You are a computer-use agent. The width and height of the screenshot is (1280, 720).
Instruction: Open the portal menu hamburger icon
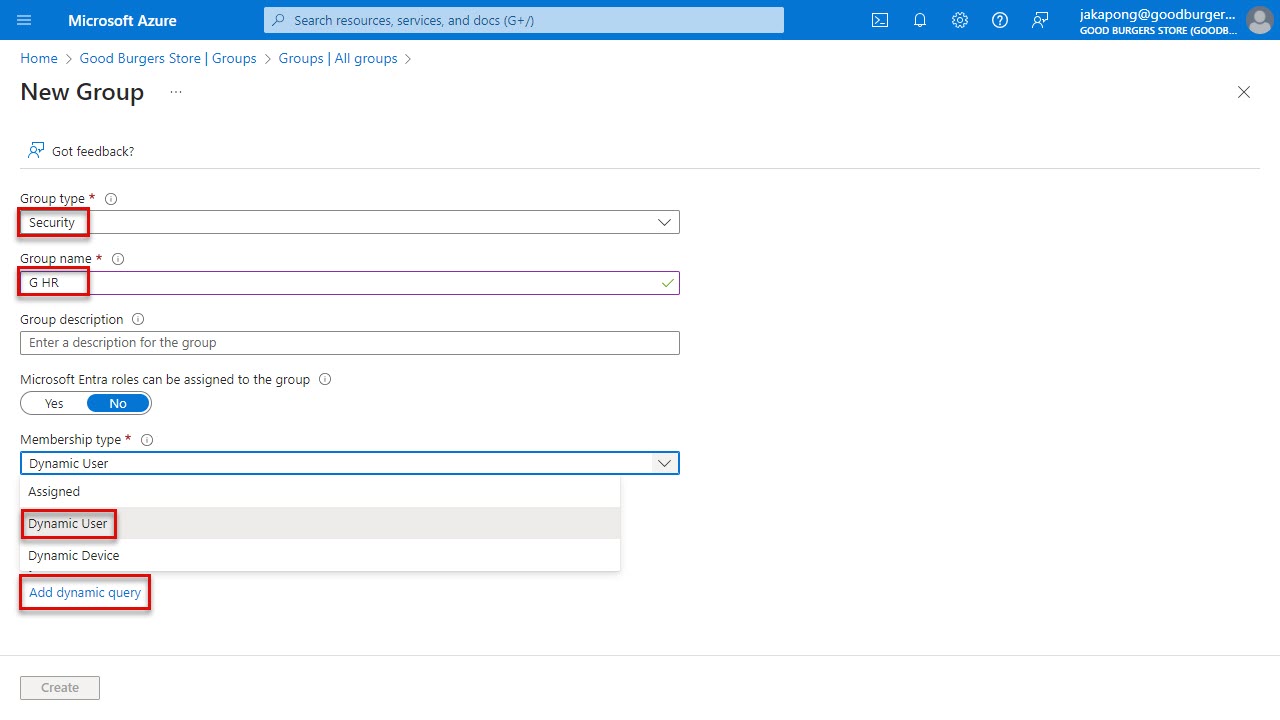pos(24,20)
